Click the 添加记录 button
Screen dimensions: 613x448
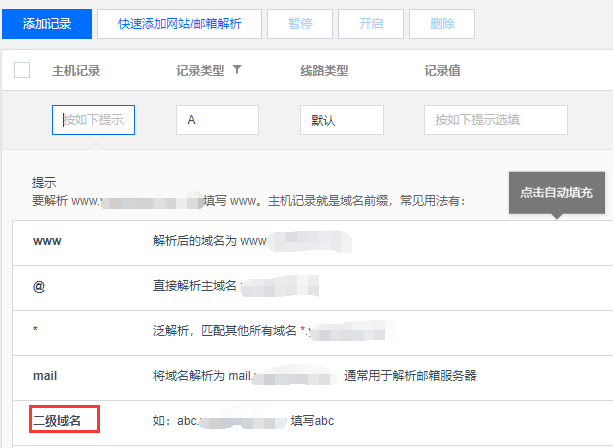coord(47,24)
